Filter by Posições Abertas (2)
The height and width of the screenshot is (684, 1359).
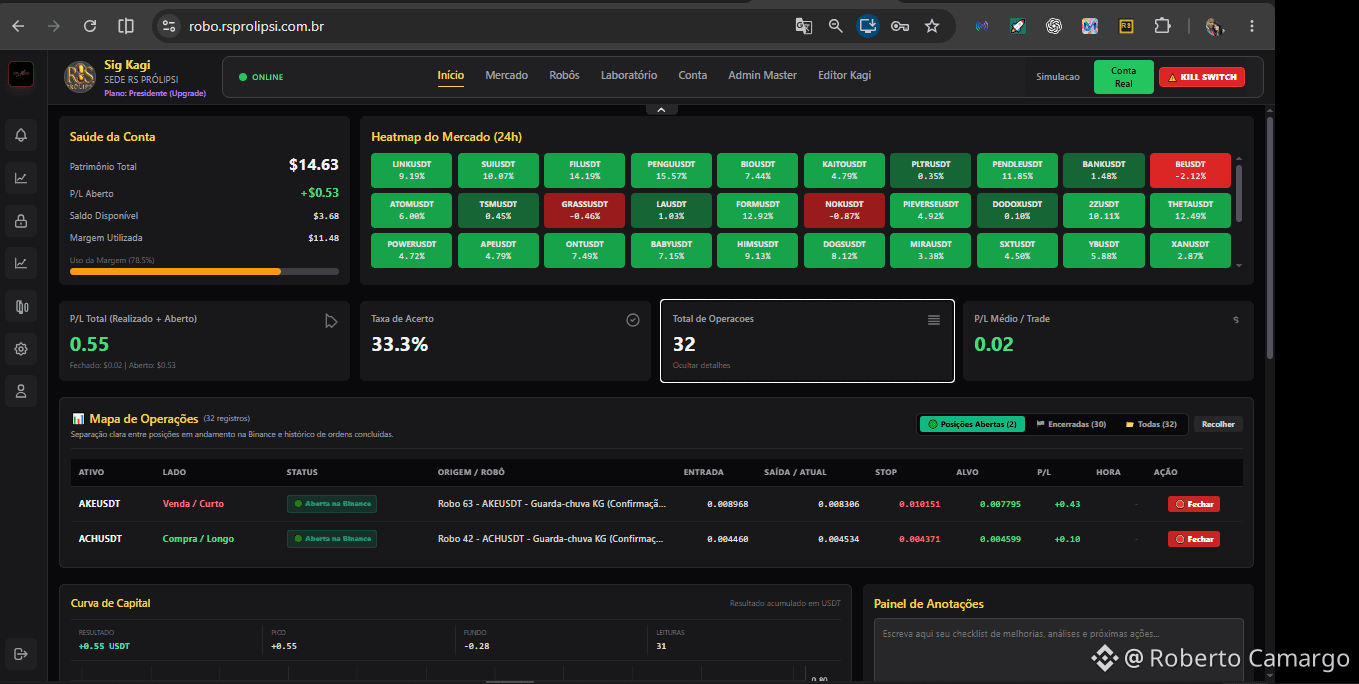(972, 424)
